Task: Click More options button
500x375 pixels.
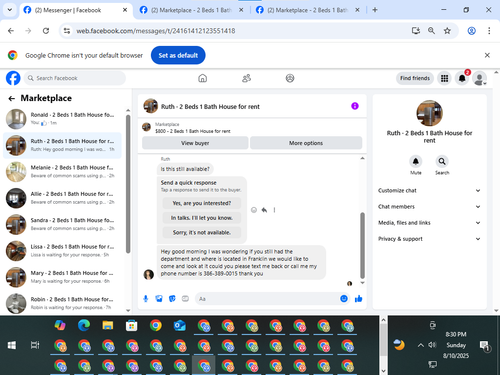Action: coord(306,143)
